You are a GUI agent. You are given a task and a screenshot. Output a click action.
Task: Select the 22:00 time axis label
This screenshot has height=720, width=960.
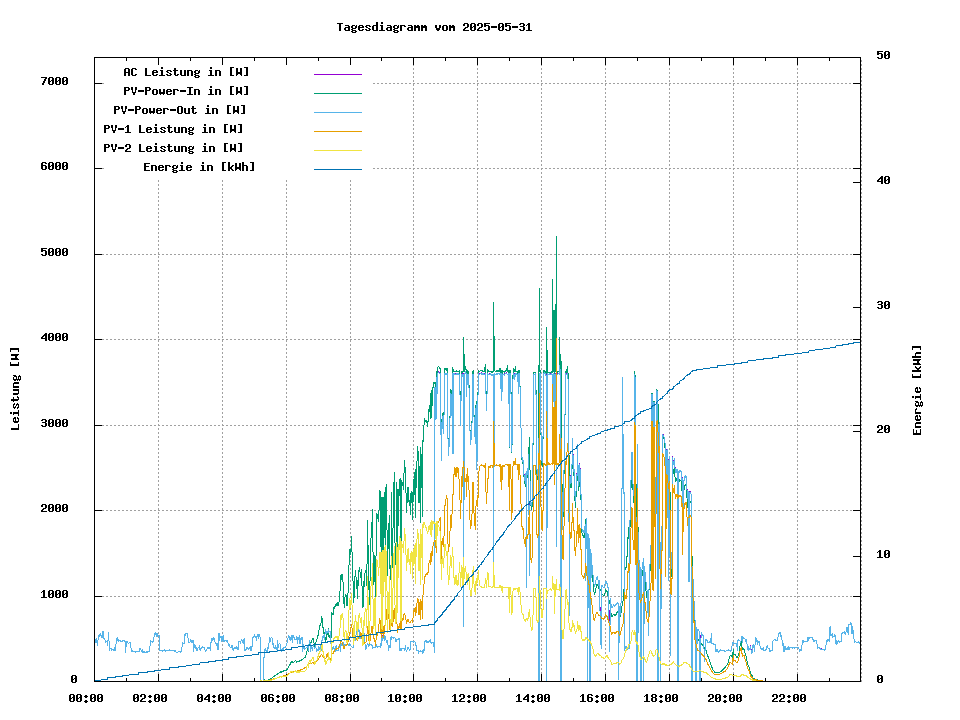point(789,698)
